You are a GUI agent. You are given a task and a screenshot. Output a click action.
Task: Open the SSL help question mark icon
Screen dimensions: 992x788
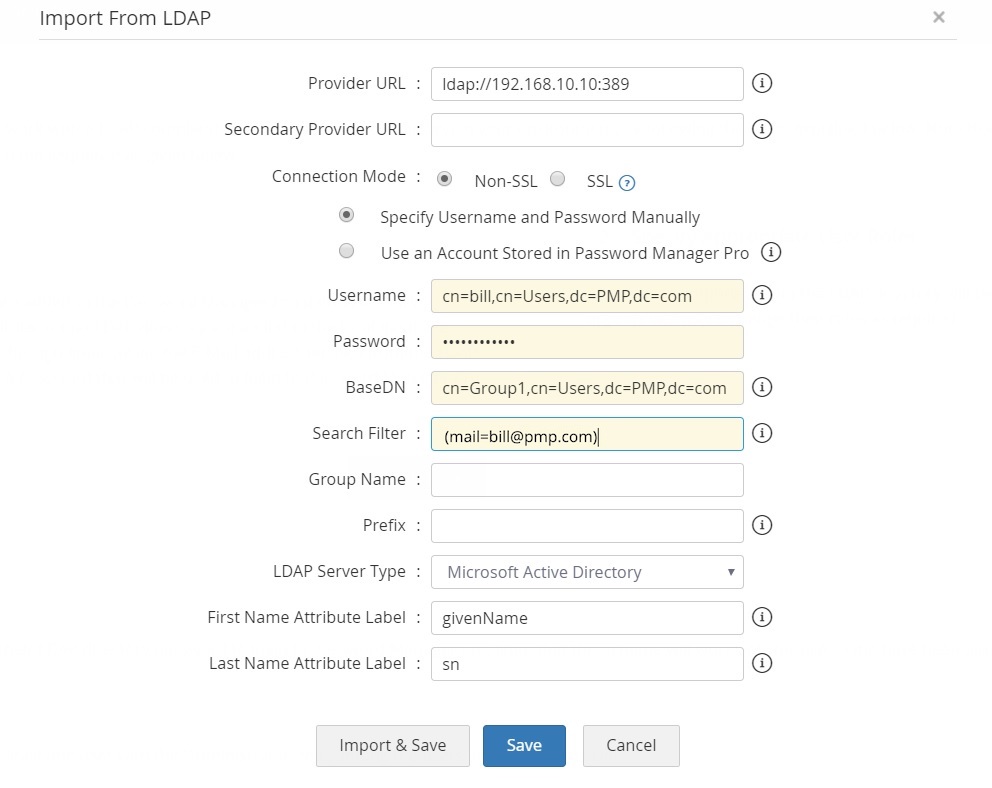pos(627,182)
